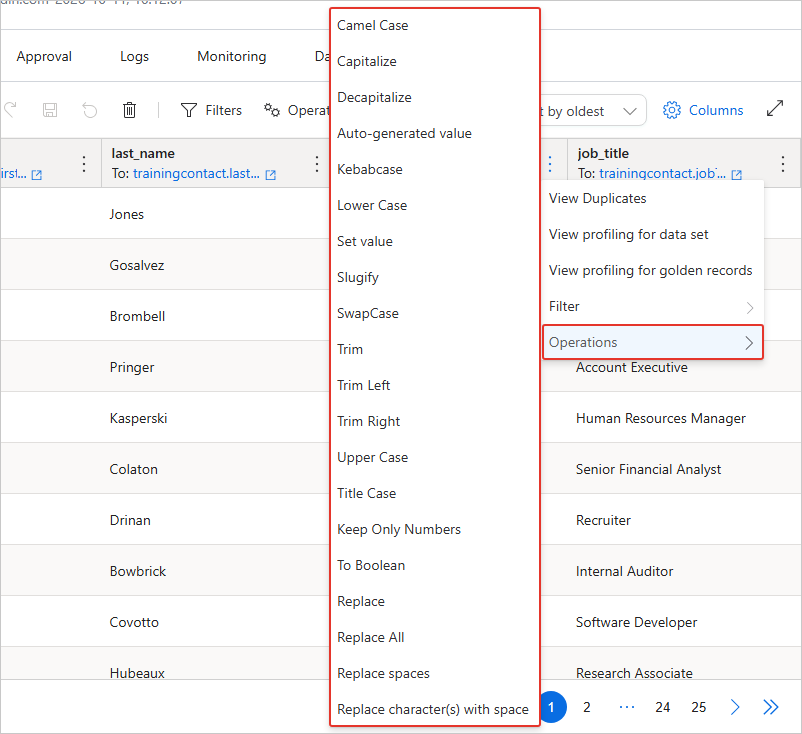Choose Auto-generated value operation
Image resolution: width=802 pixels, height=734 pixels.
coord(435,134)
